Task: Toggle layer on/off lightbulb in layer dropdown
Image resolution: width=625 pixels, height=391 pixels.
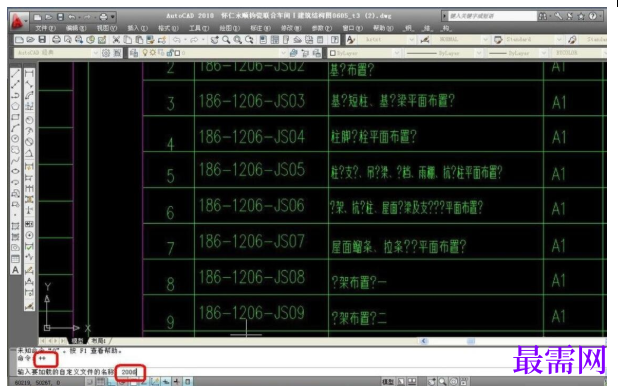Action: click(145, 53)
